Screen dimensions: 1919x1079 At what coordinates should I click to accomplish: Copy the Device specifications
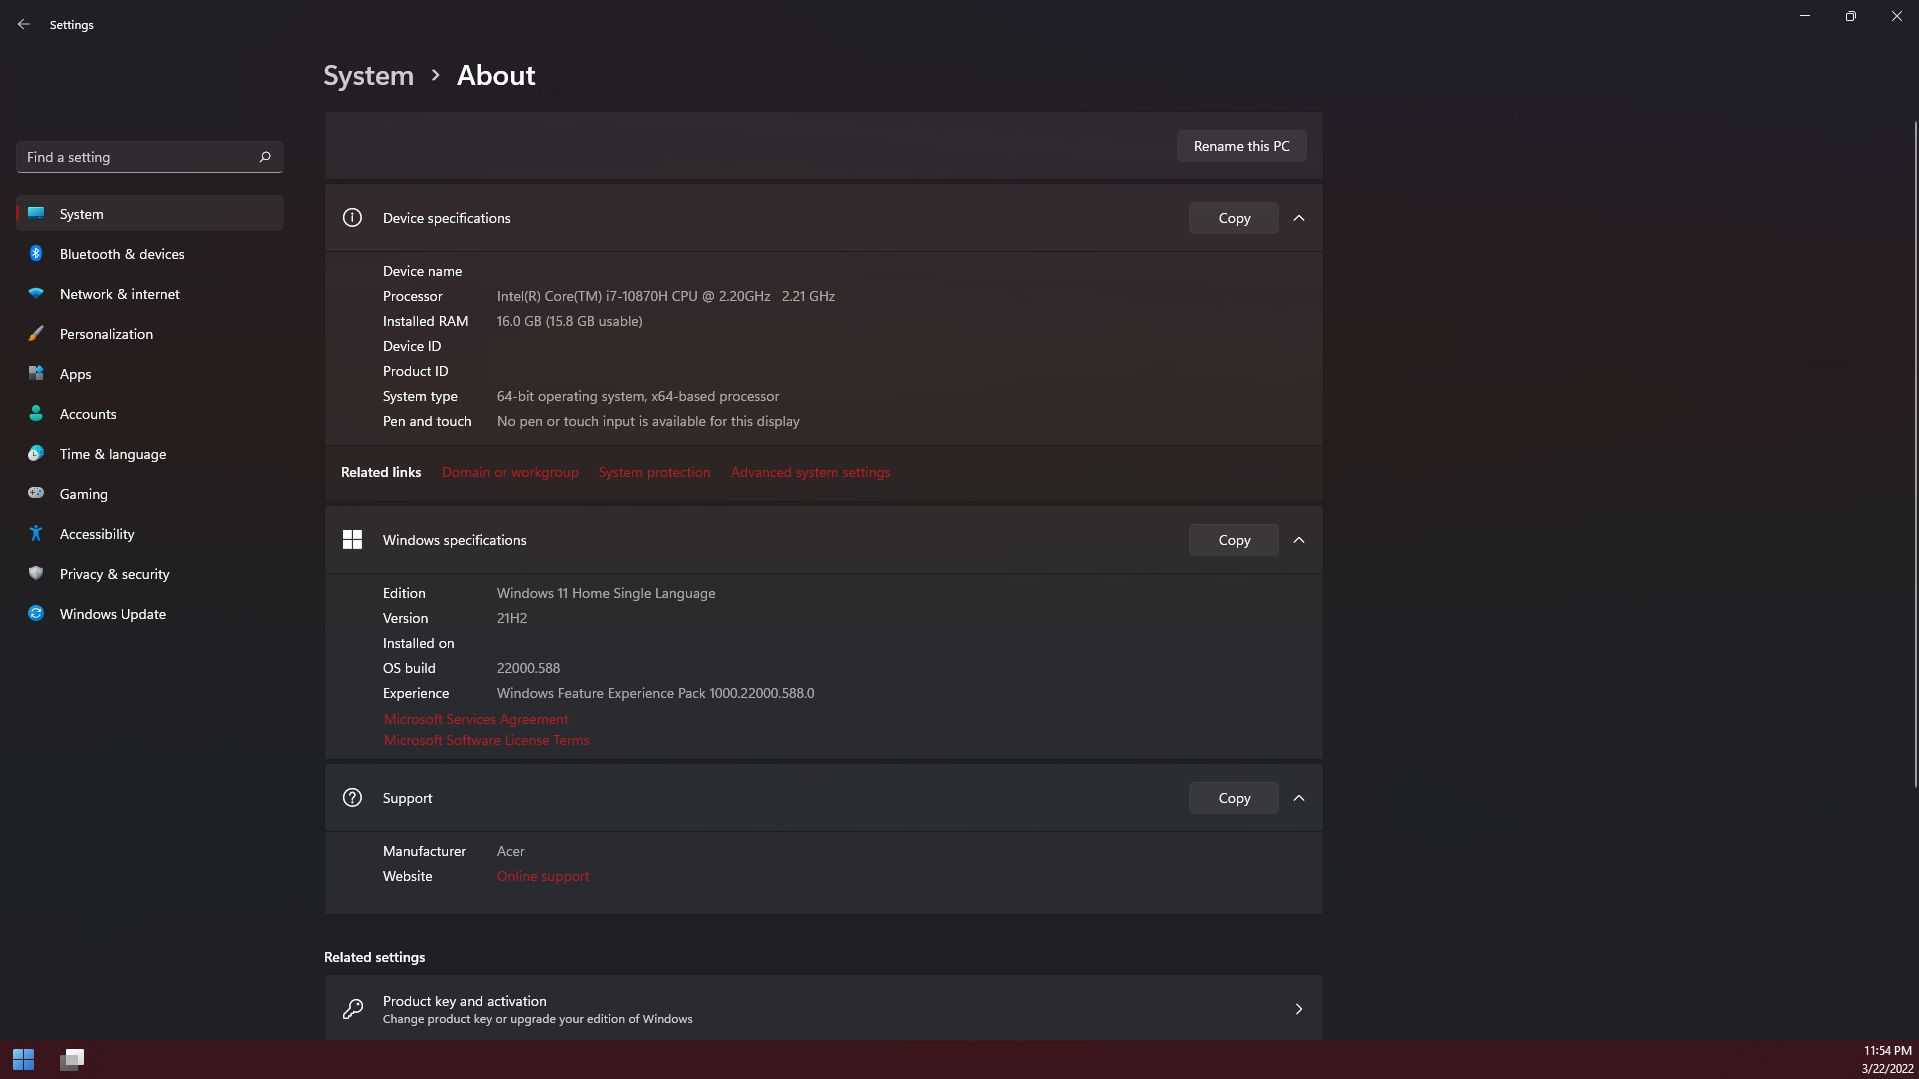(1233, 218)
